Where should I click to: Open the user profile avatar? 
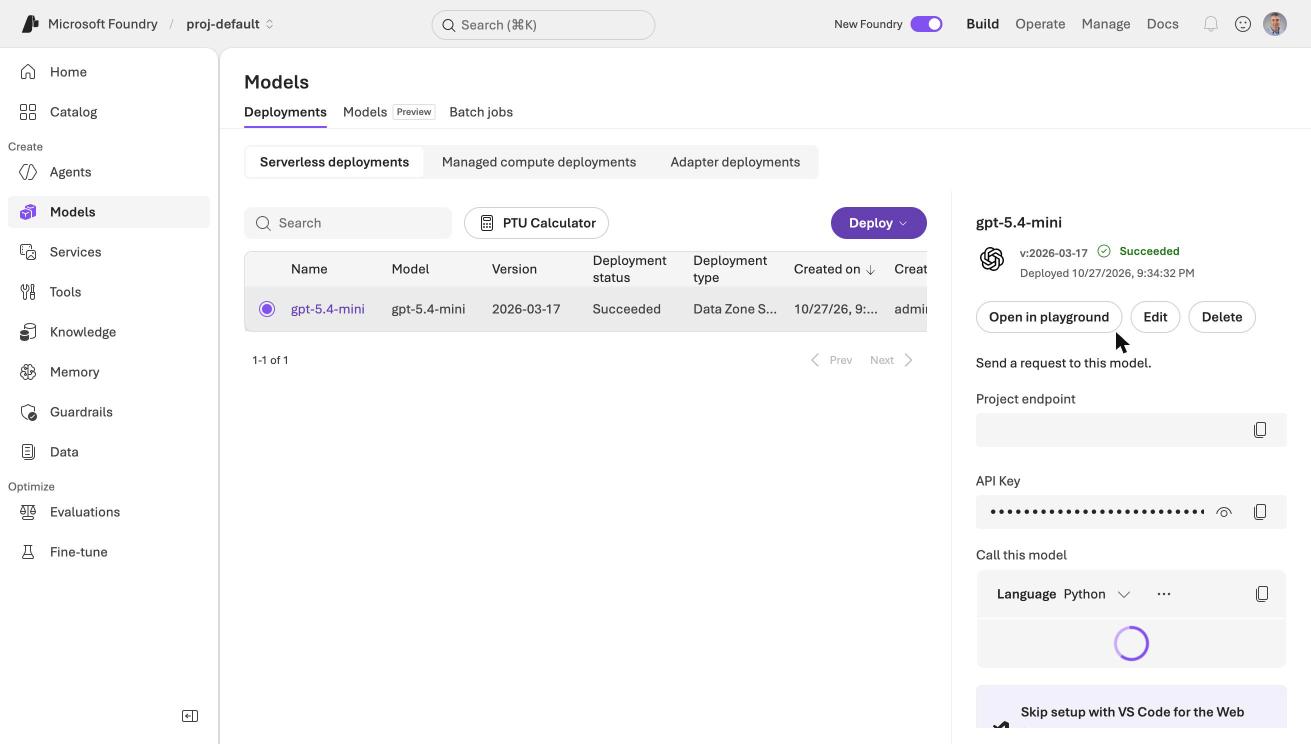point(1275,24)
